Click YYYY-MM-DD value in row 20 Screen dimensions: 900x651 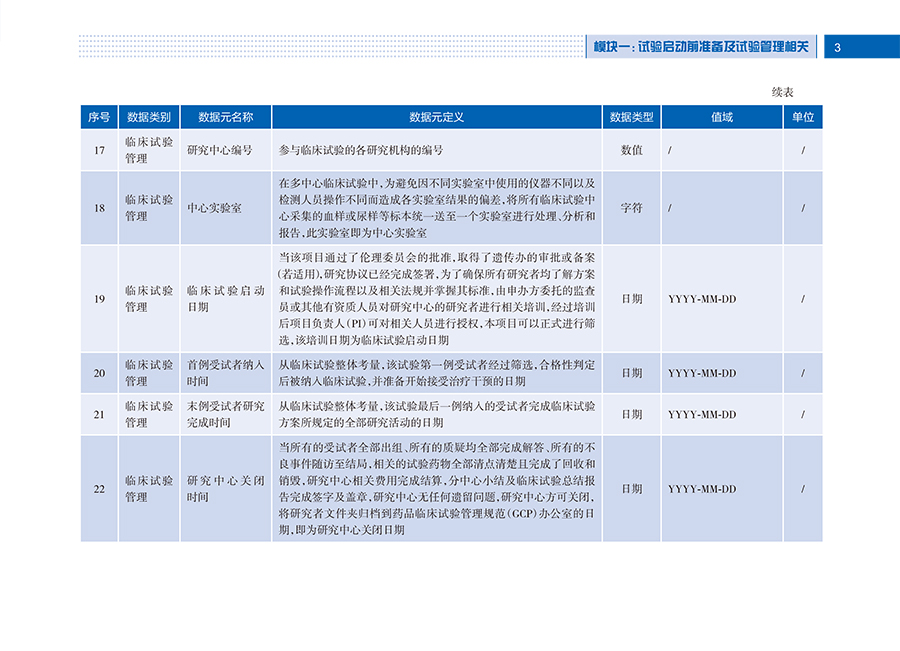(x=702, y=373)
